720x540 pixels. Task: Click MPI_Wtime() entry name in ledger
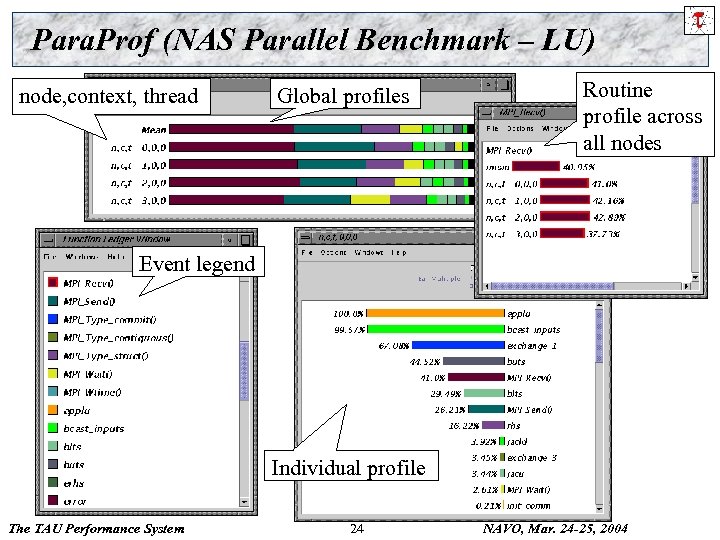[x=92, y=392]
